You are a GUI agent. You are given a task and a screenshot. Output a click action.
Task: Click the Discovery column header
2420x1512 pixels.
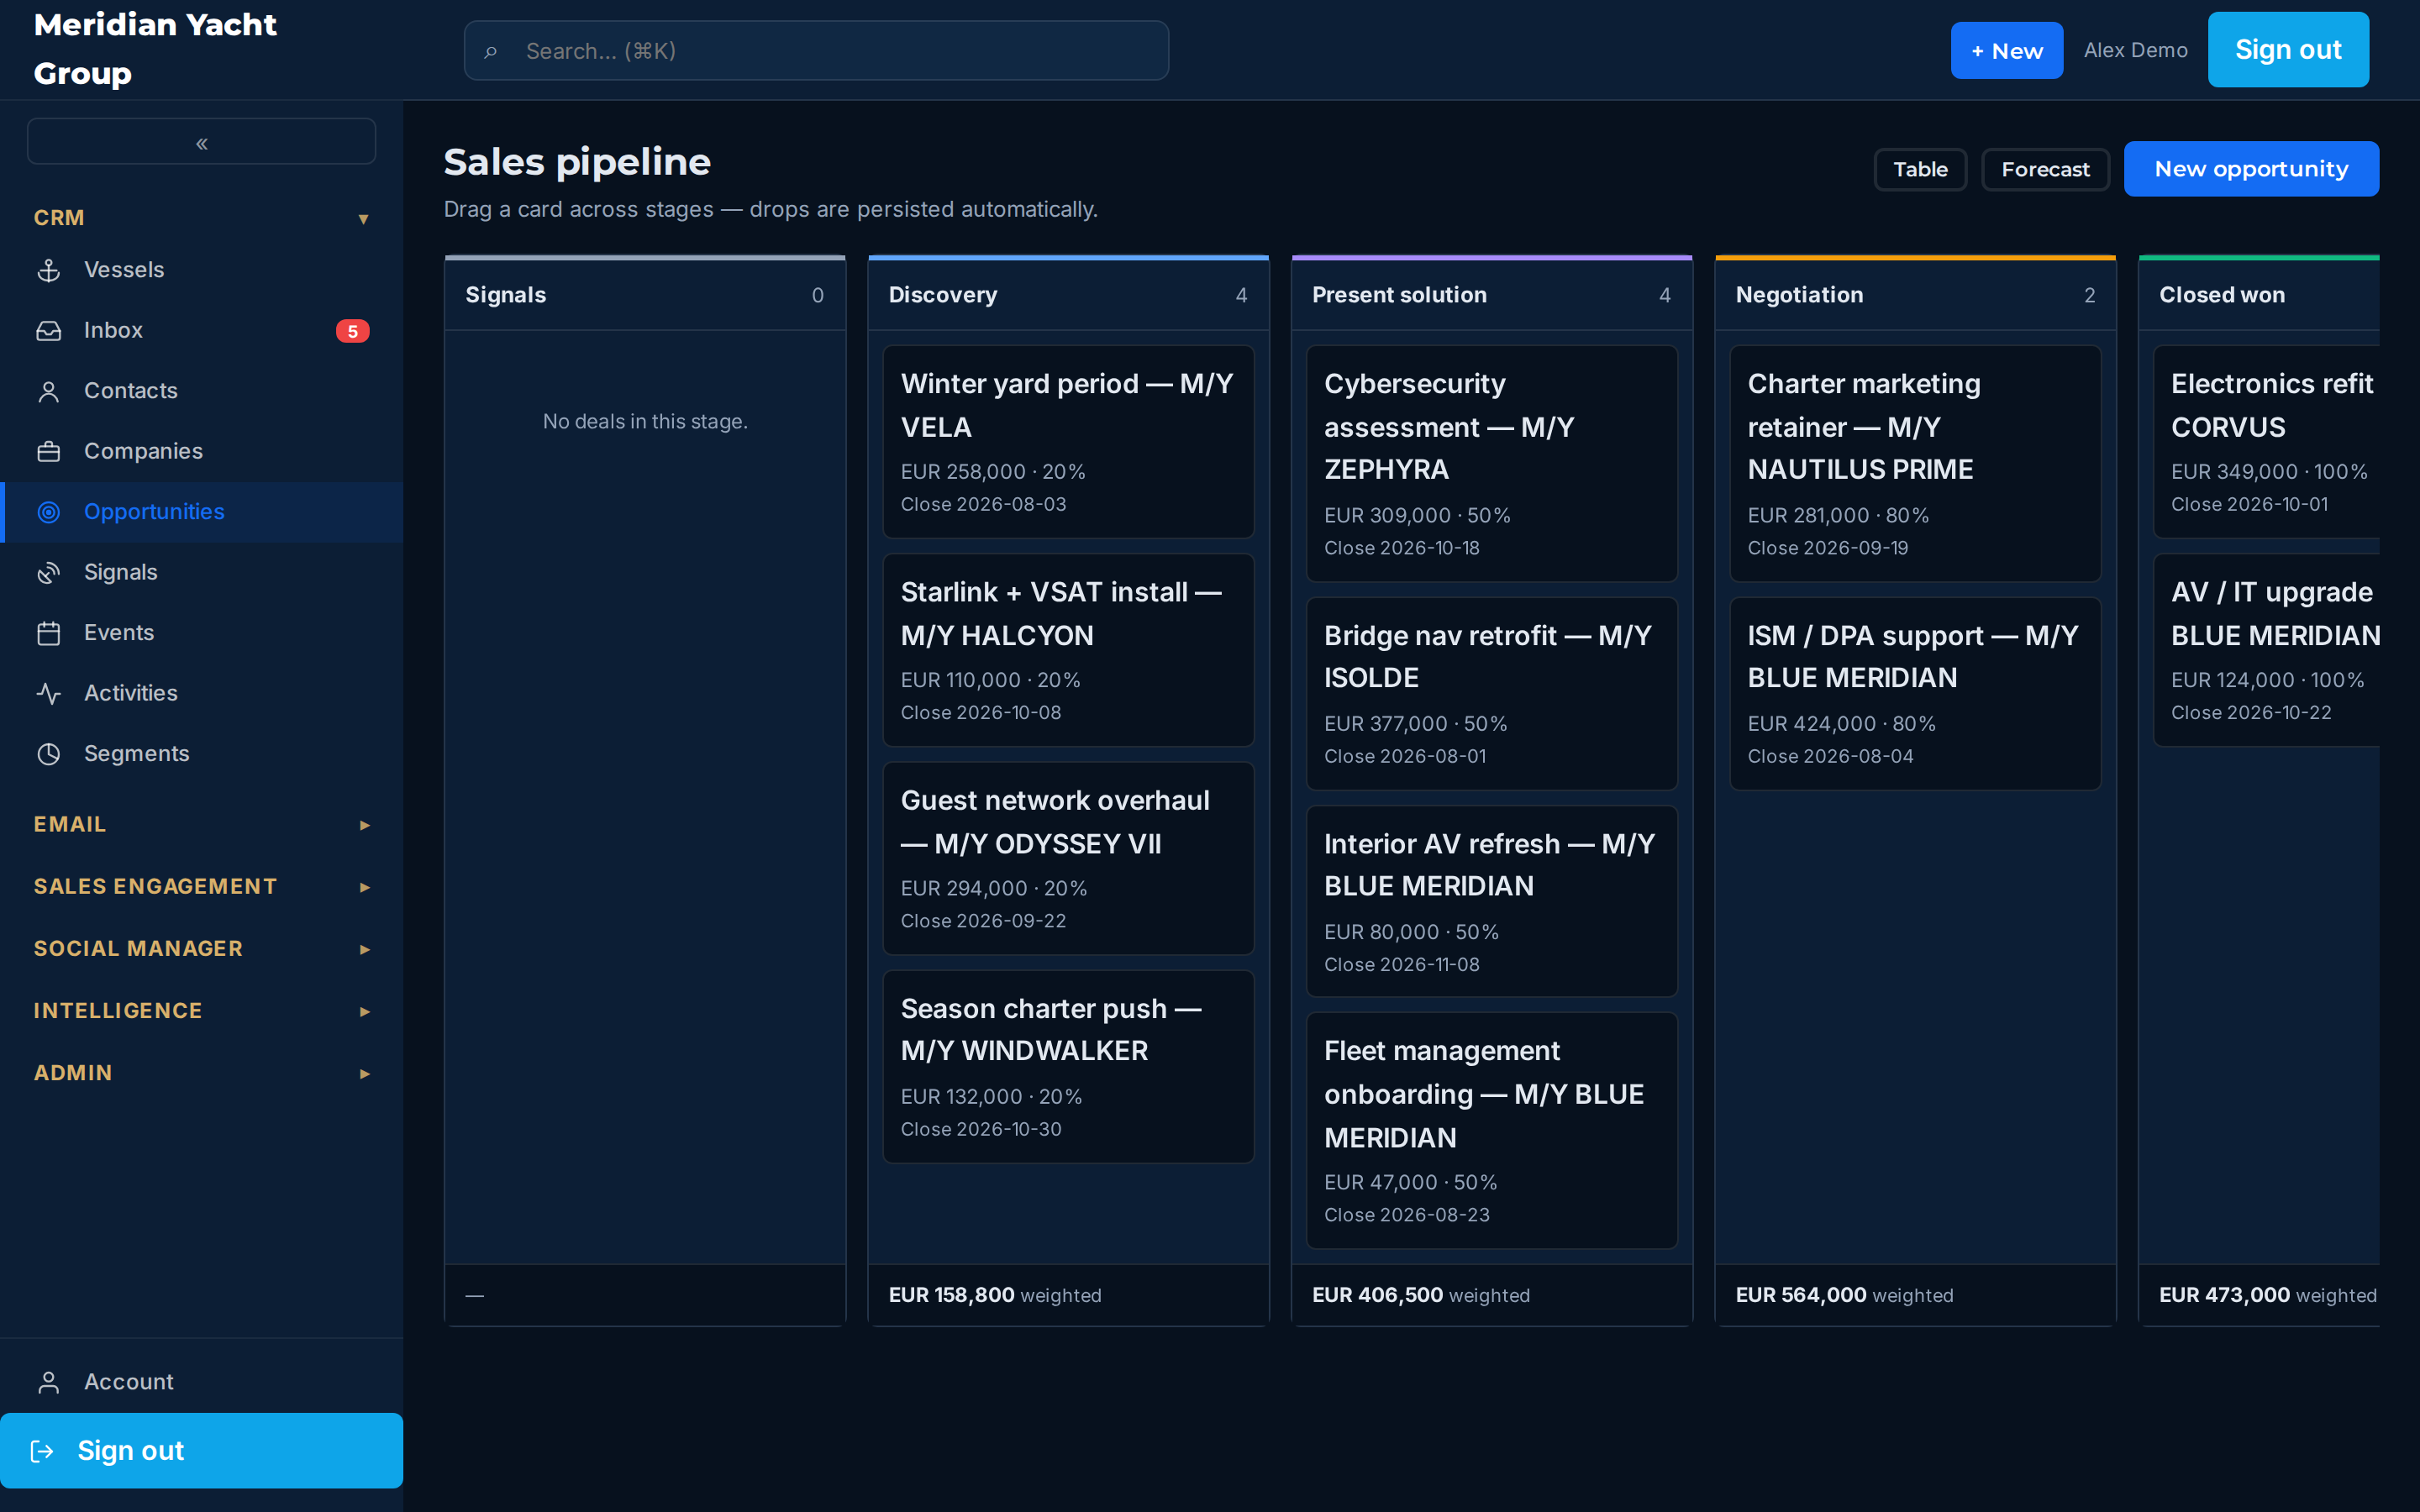pos(1068,295)
